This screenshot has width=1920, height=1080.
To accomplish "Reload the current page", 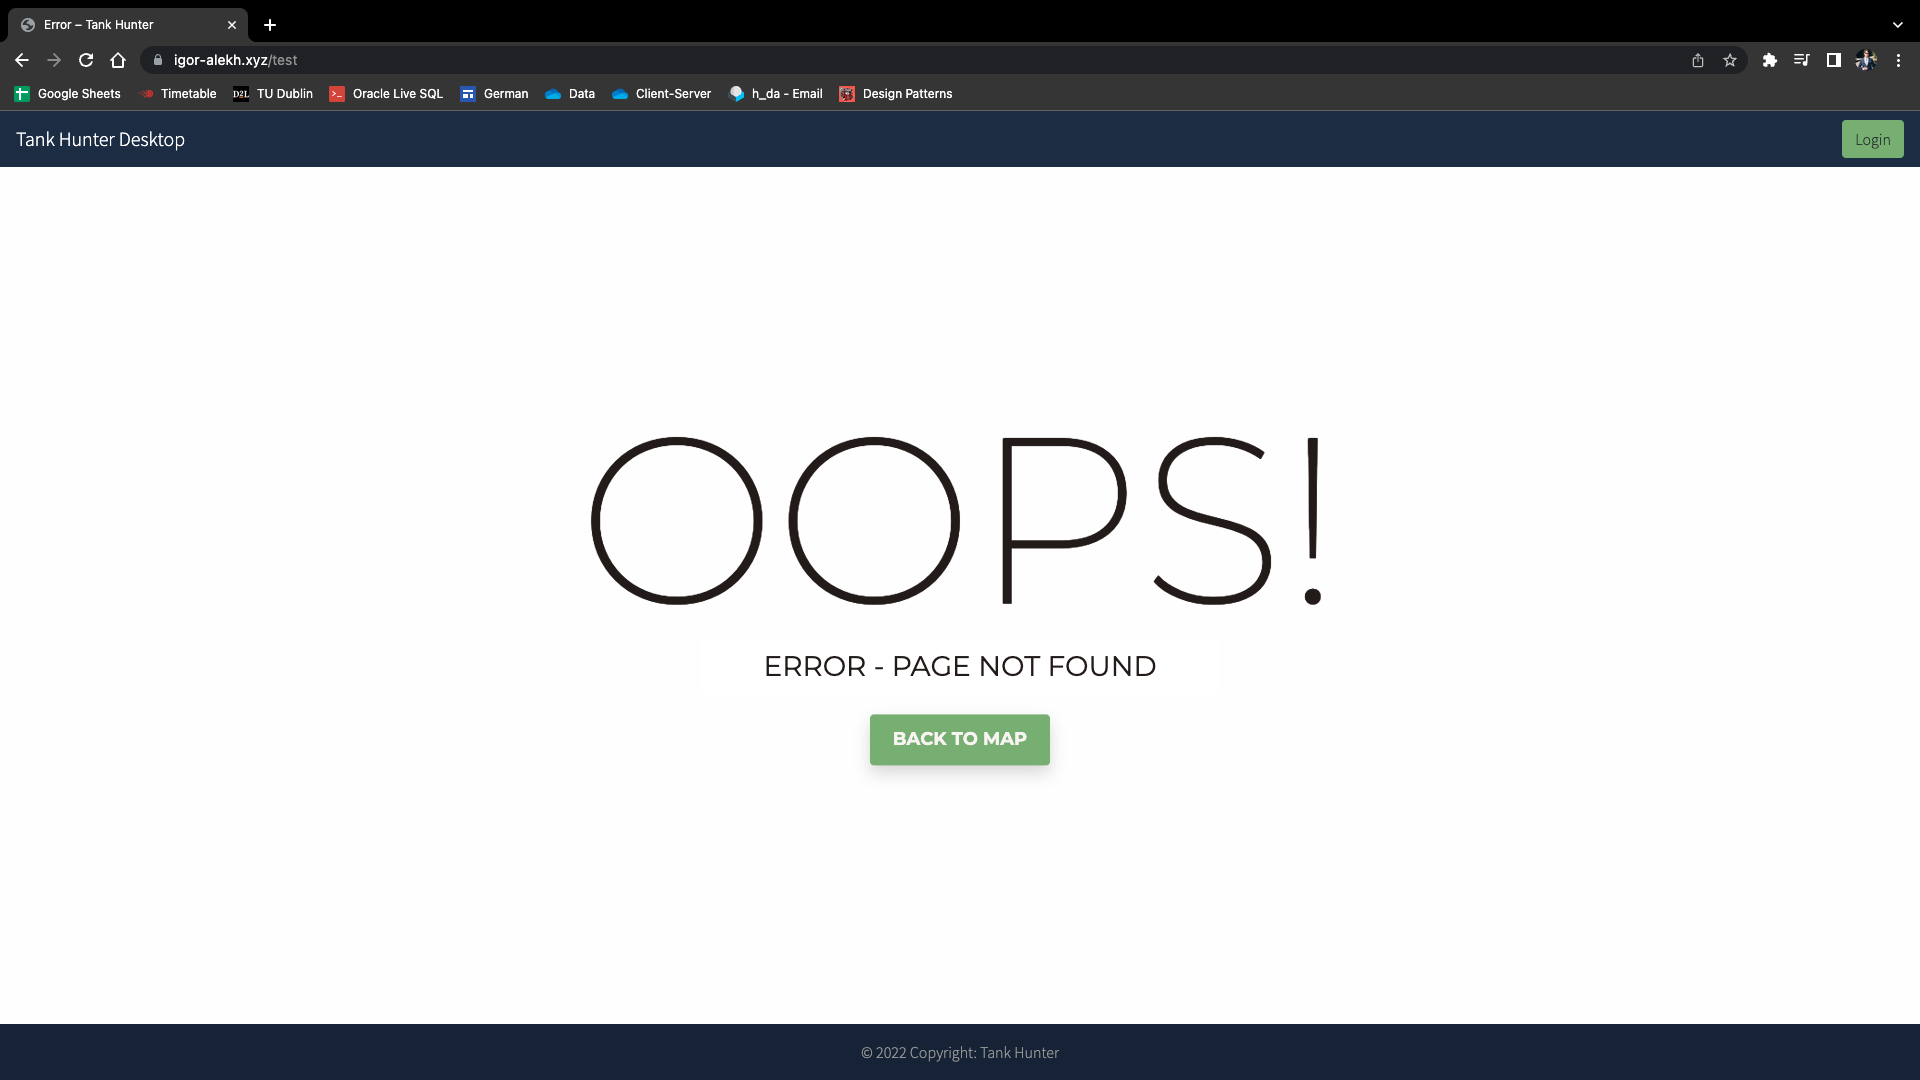I will pyautogui.click(x=86, y=60).
